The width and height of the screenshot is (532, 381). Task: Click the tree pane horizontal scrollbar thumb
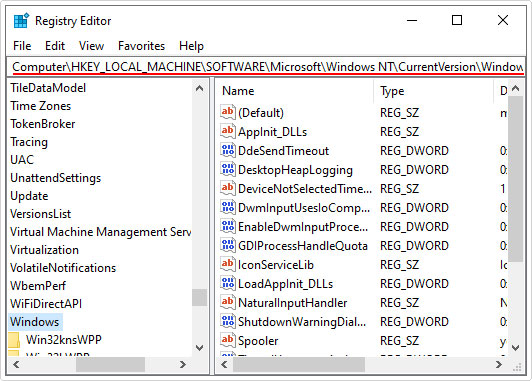(x=110, y=364)
